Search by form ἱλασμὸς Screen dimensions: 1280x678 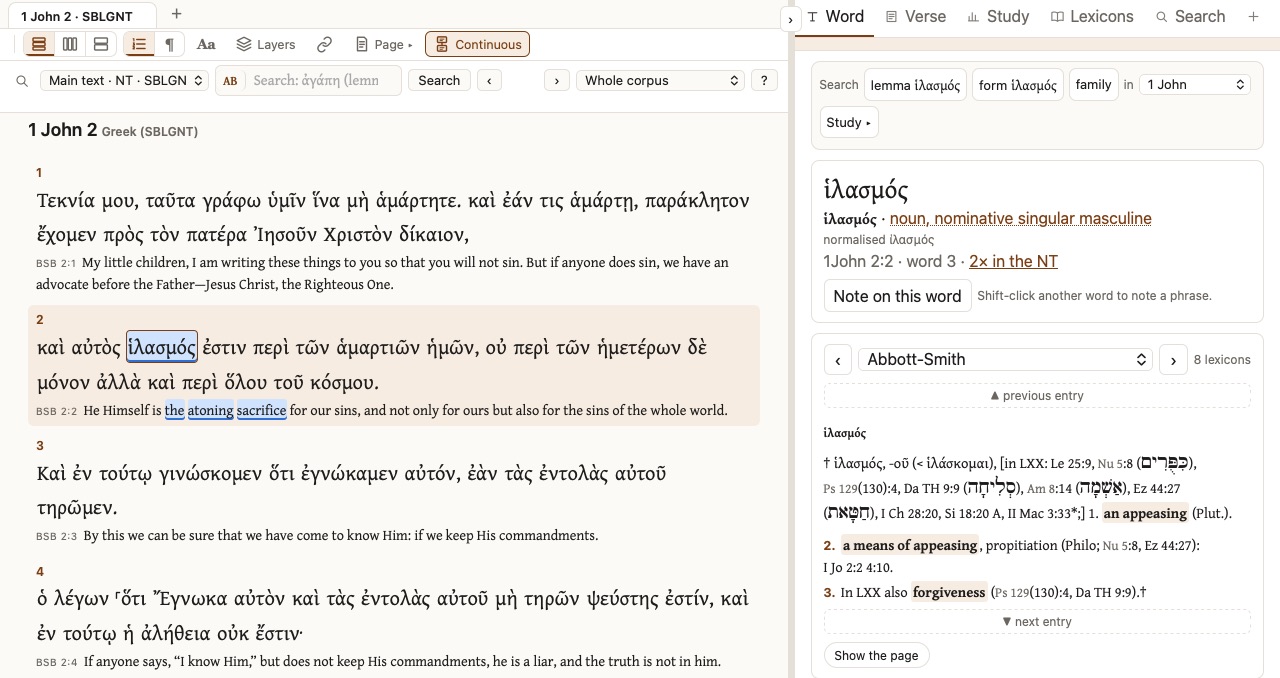1018,85
